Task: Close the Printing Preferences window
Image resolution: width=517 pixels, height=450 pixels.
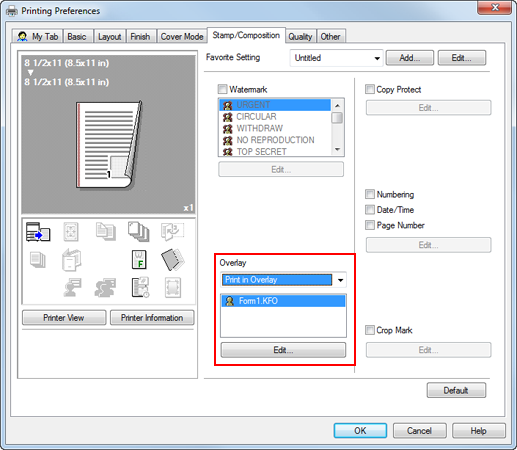Action: [495, 7]
